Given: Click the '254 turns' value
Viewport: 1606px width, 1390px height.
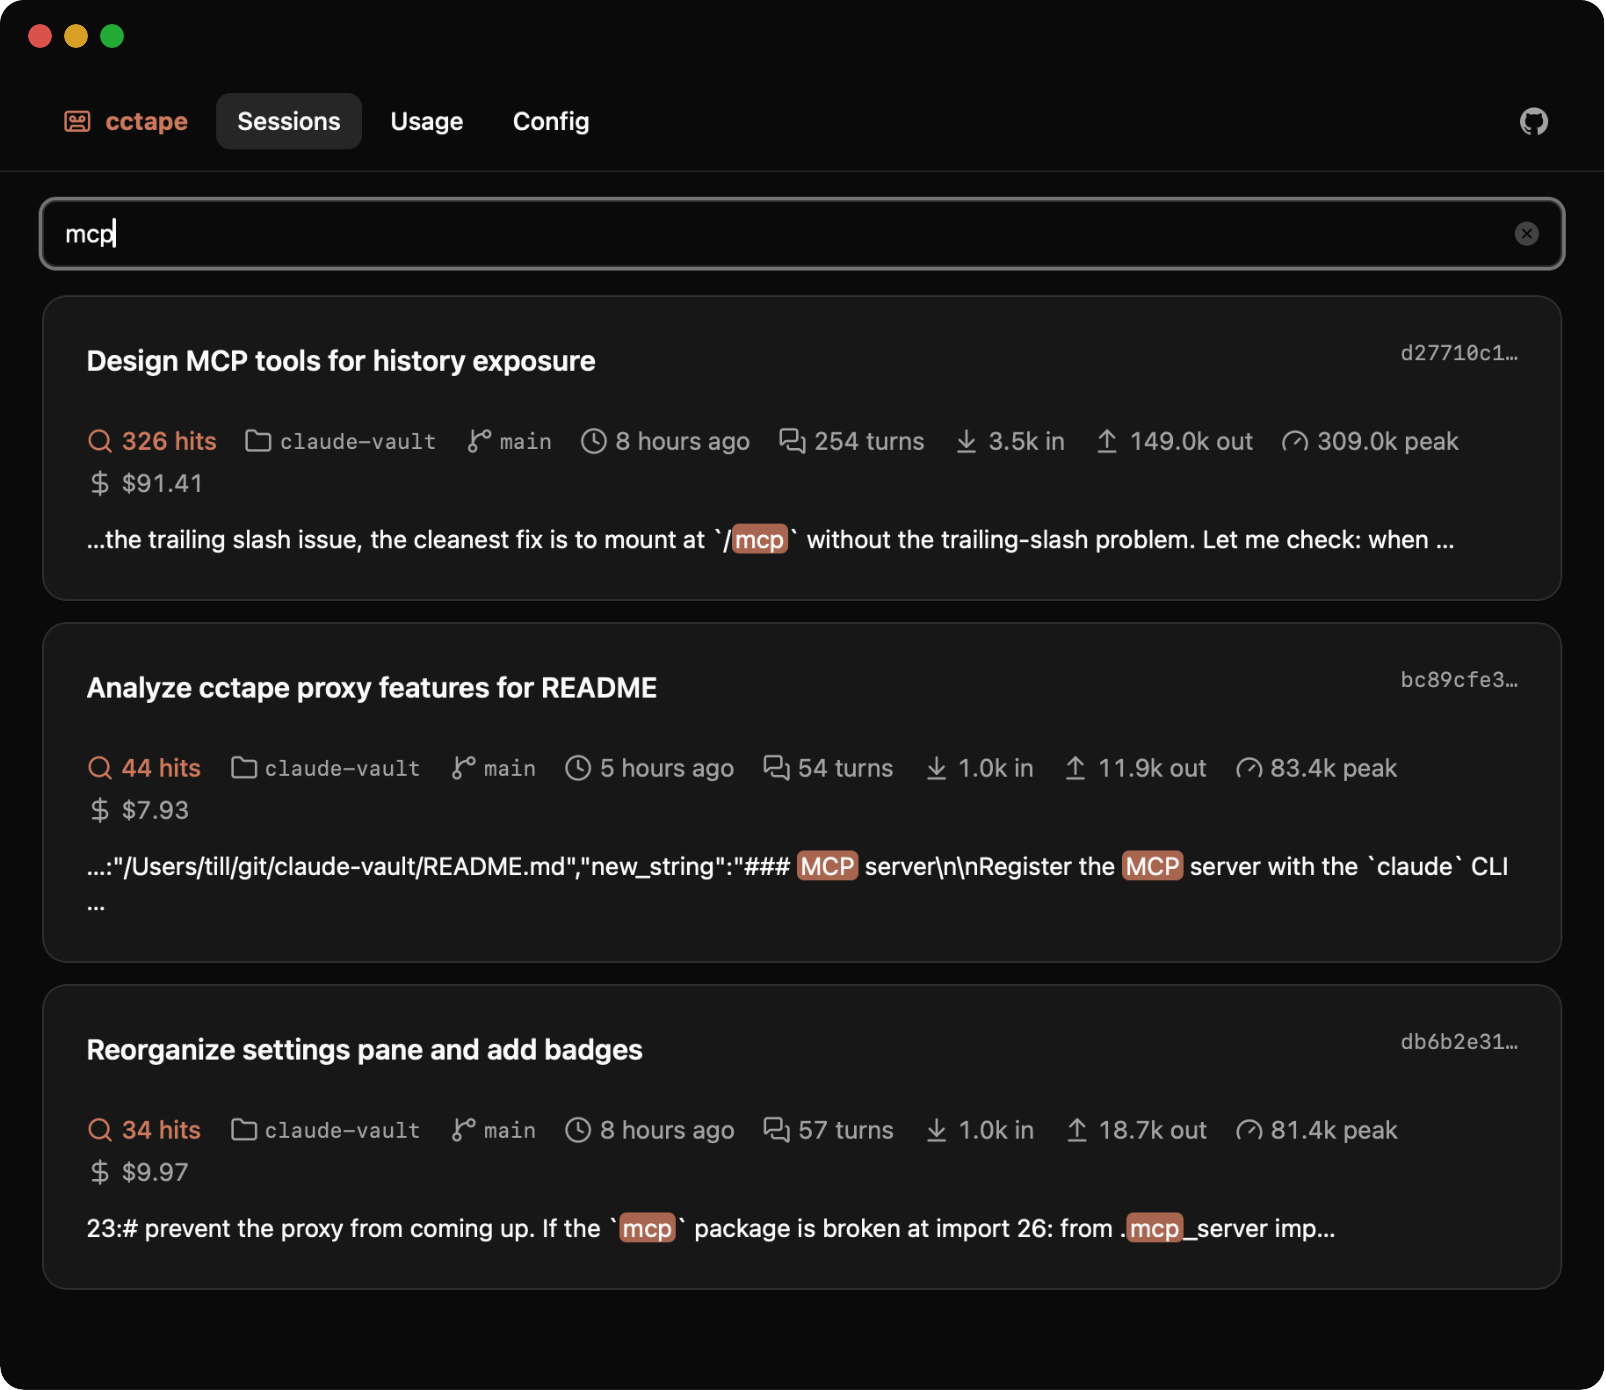Looking at the screenshot, I should pyautogui.click(x=869, y=441).
